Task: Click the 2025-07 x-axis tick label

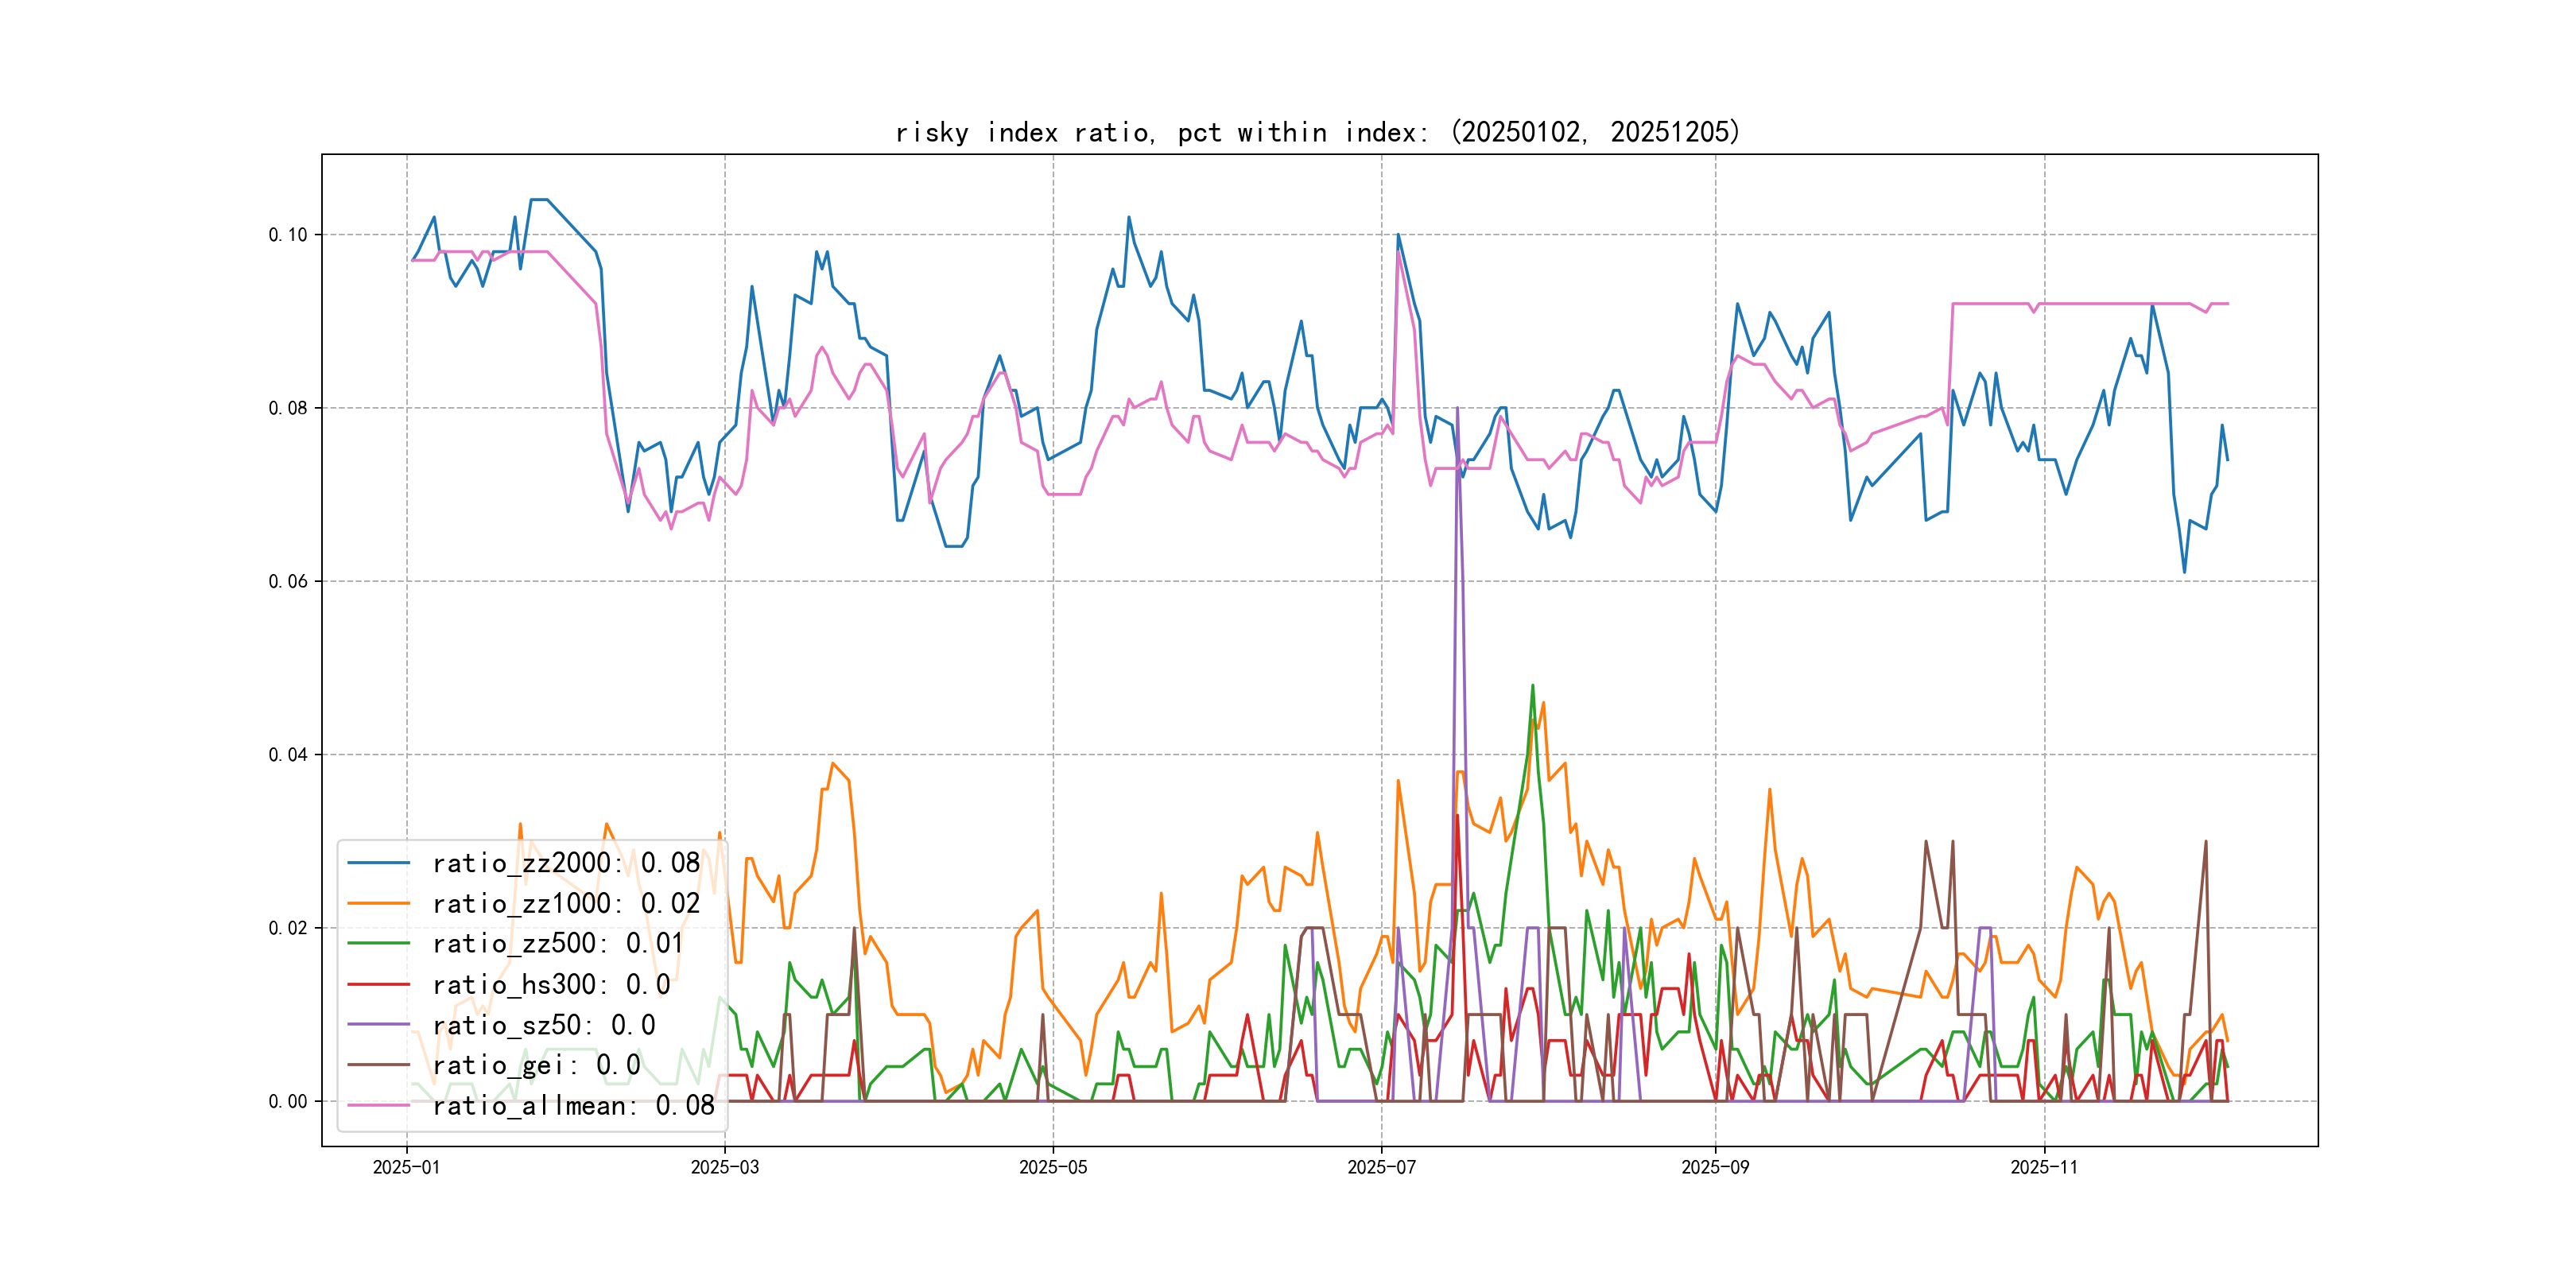Action: (1381, 1167)
